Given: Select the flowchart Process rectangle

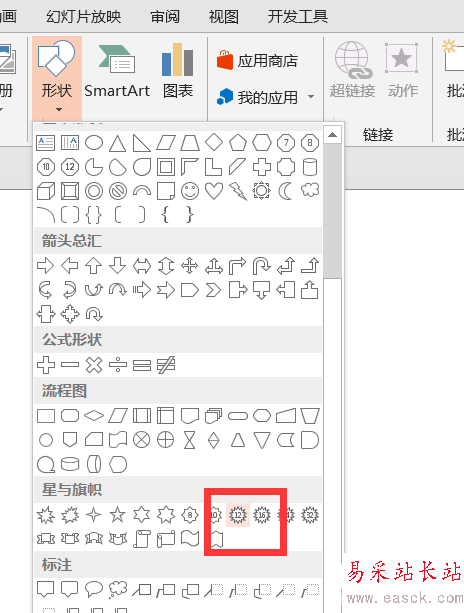Looking at the screenshot, I should pos(46,416).
